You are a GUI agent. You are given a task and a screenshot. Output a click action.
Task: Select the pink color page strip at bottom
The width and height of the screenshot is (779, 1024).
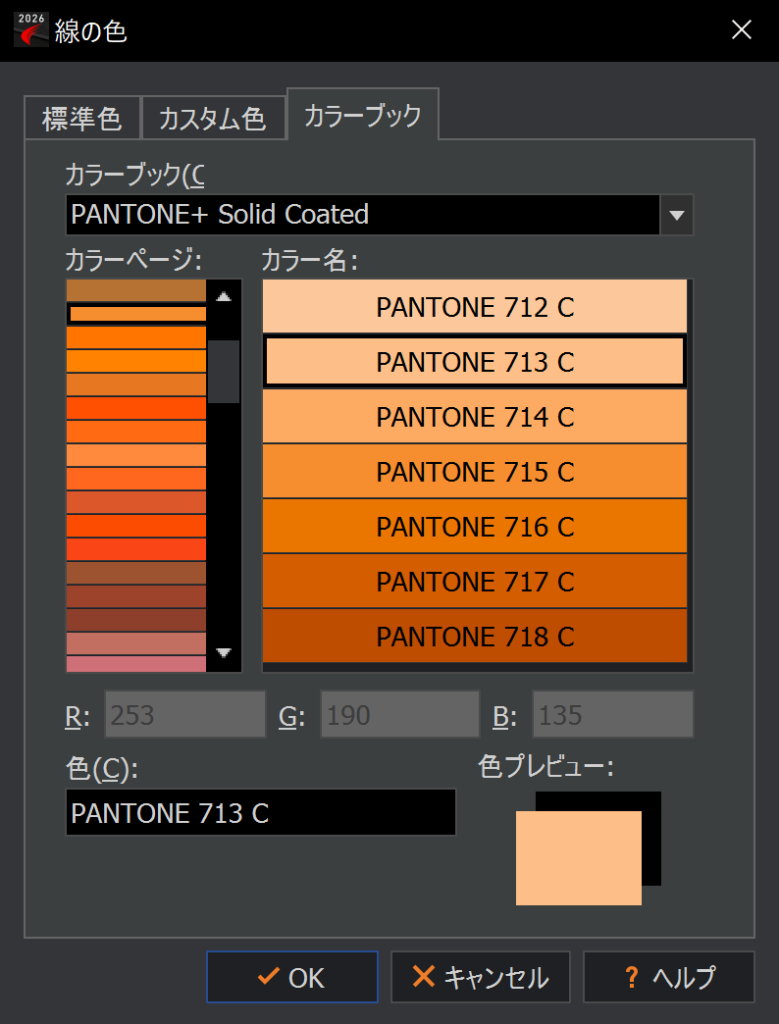tap(136, 664)
